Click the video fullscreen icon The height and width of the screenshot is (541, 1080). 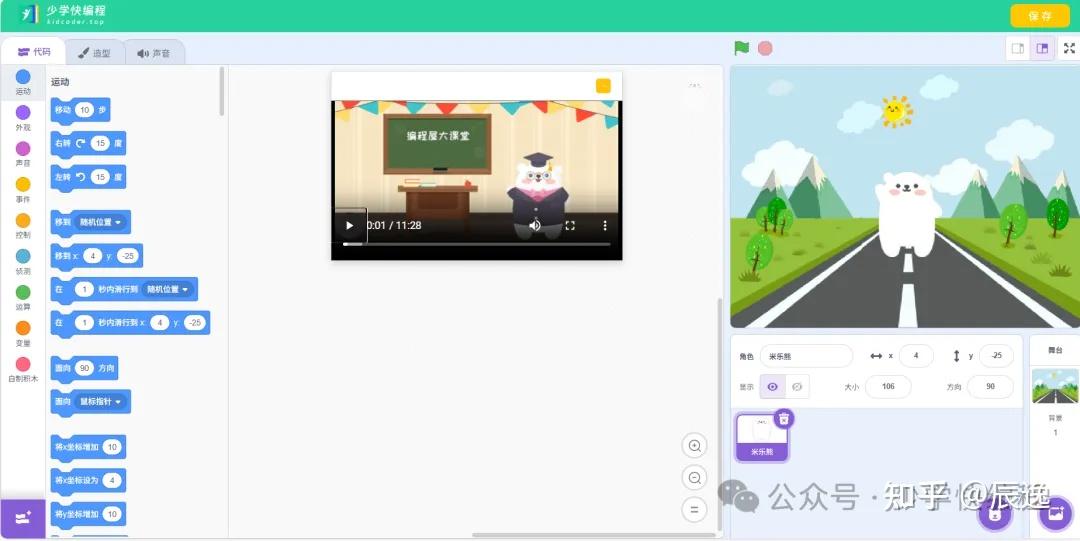(570, 225)
